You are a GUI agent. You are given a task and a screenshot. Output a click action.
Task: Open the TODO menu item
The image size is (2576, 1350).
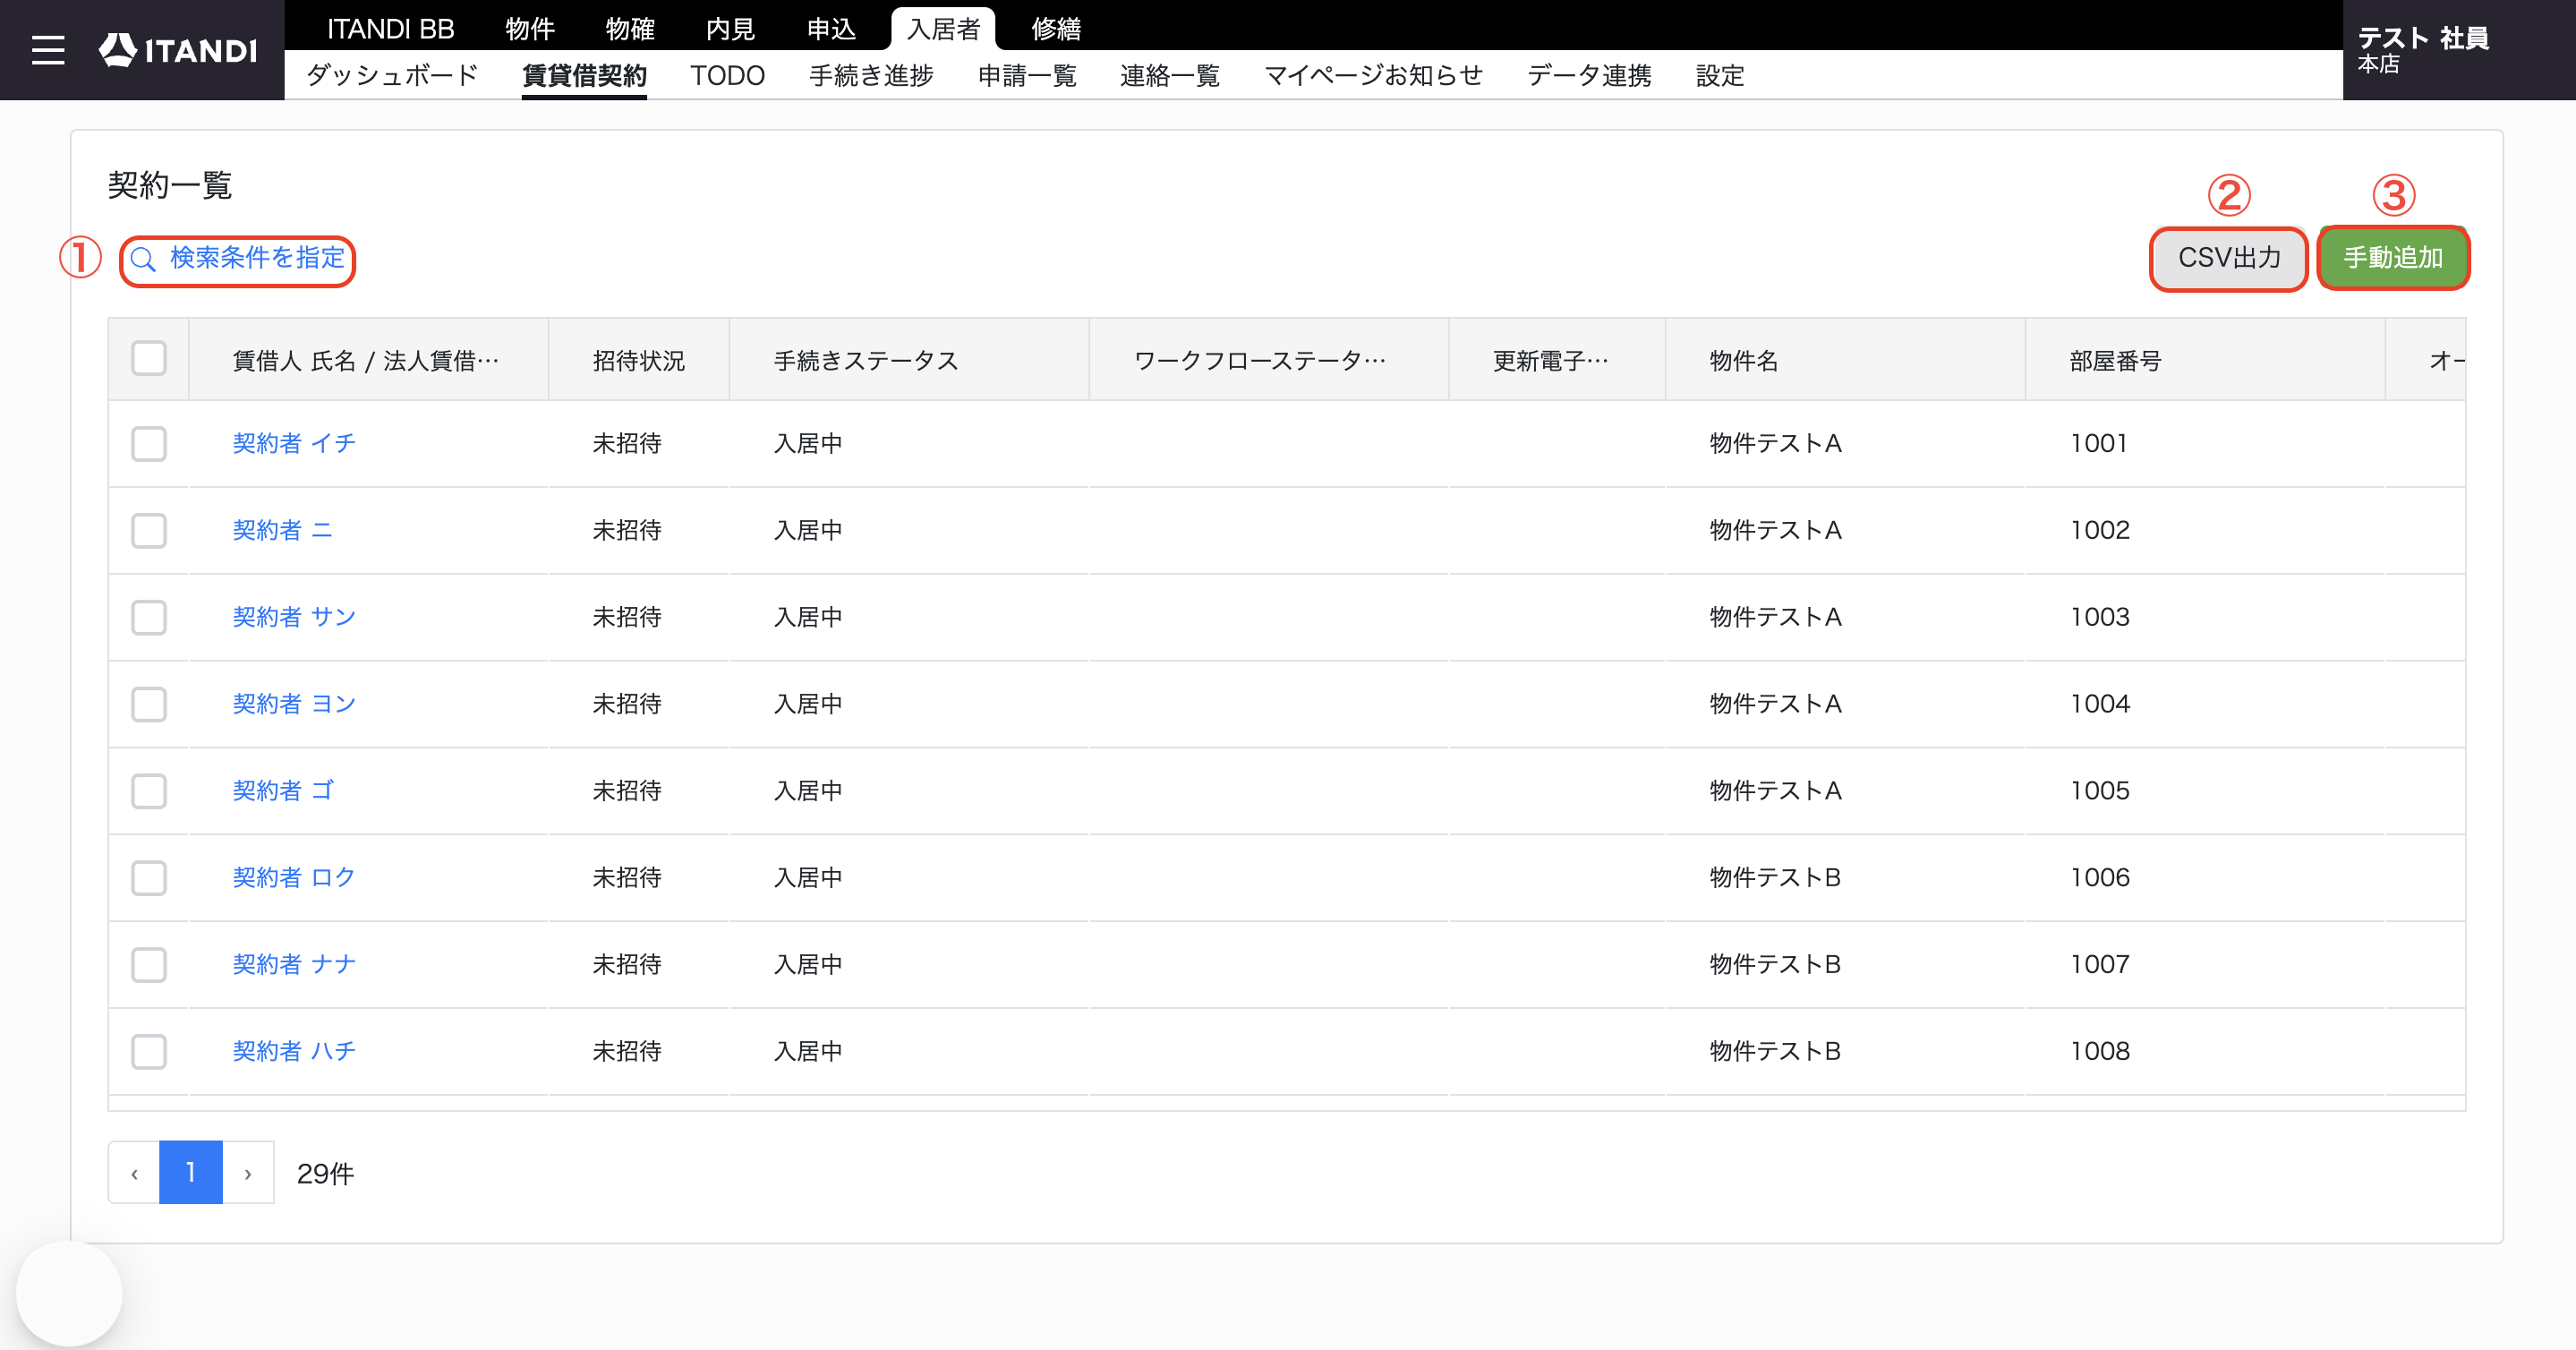(727, 76)
